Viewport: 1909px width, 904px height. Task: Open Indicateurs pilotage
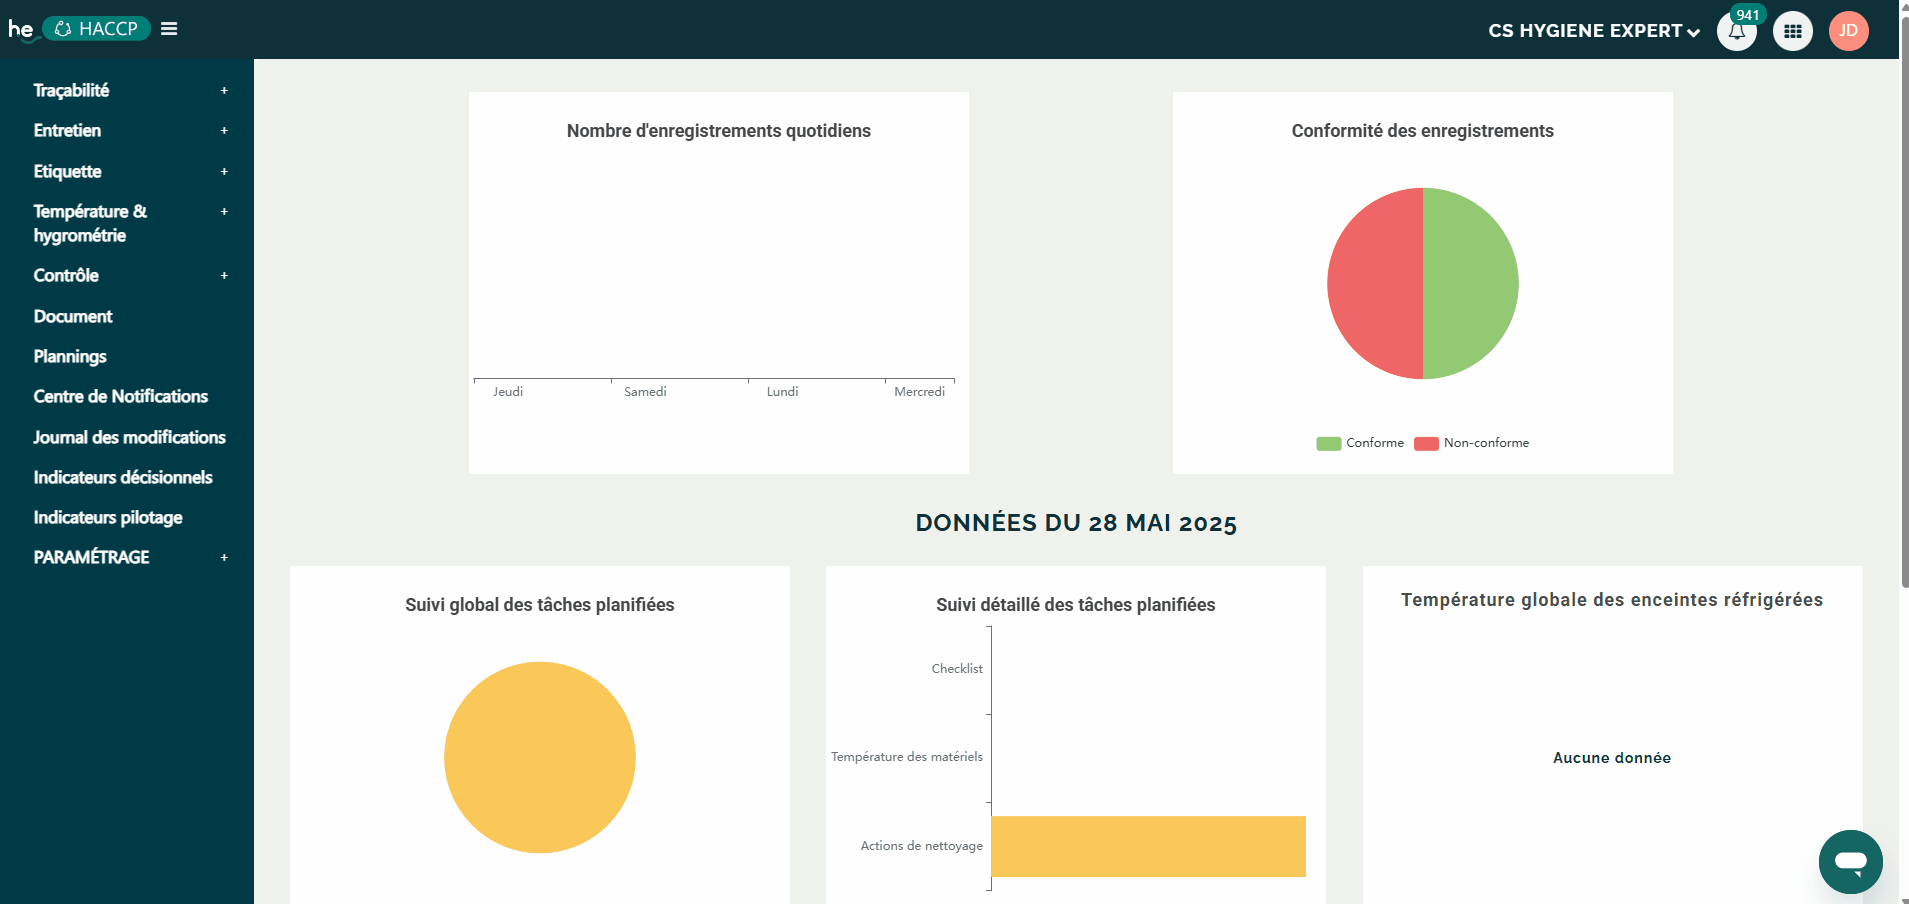[x=108, y=517]
